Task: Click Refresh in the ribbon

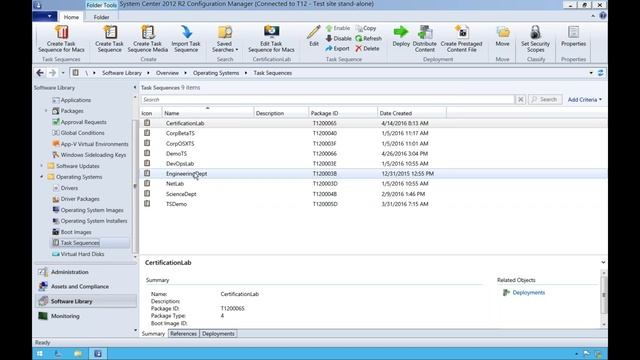Action: pyautogui.click(x=369, y=38)
